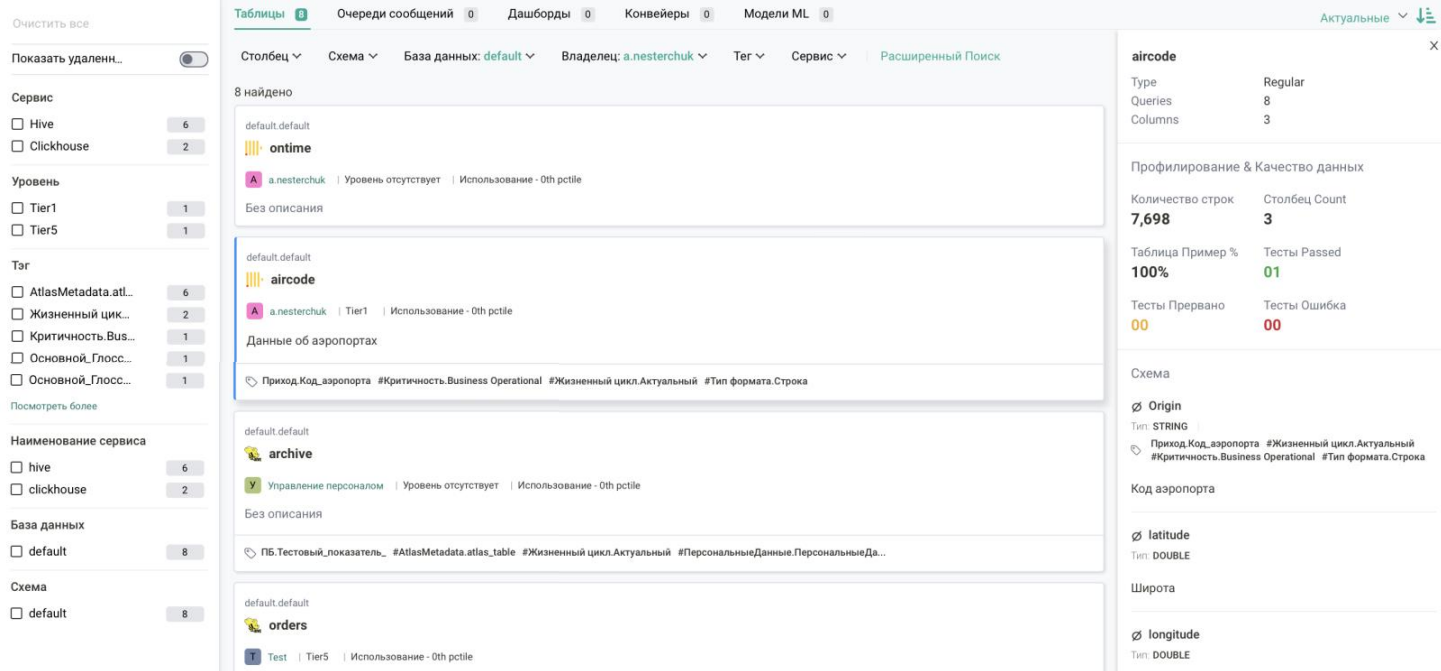Check the Clickhouse service checkbox
The width and height of the screenshot is (1441, 671).
tap(17, 146)
